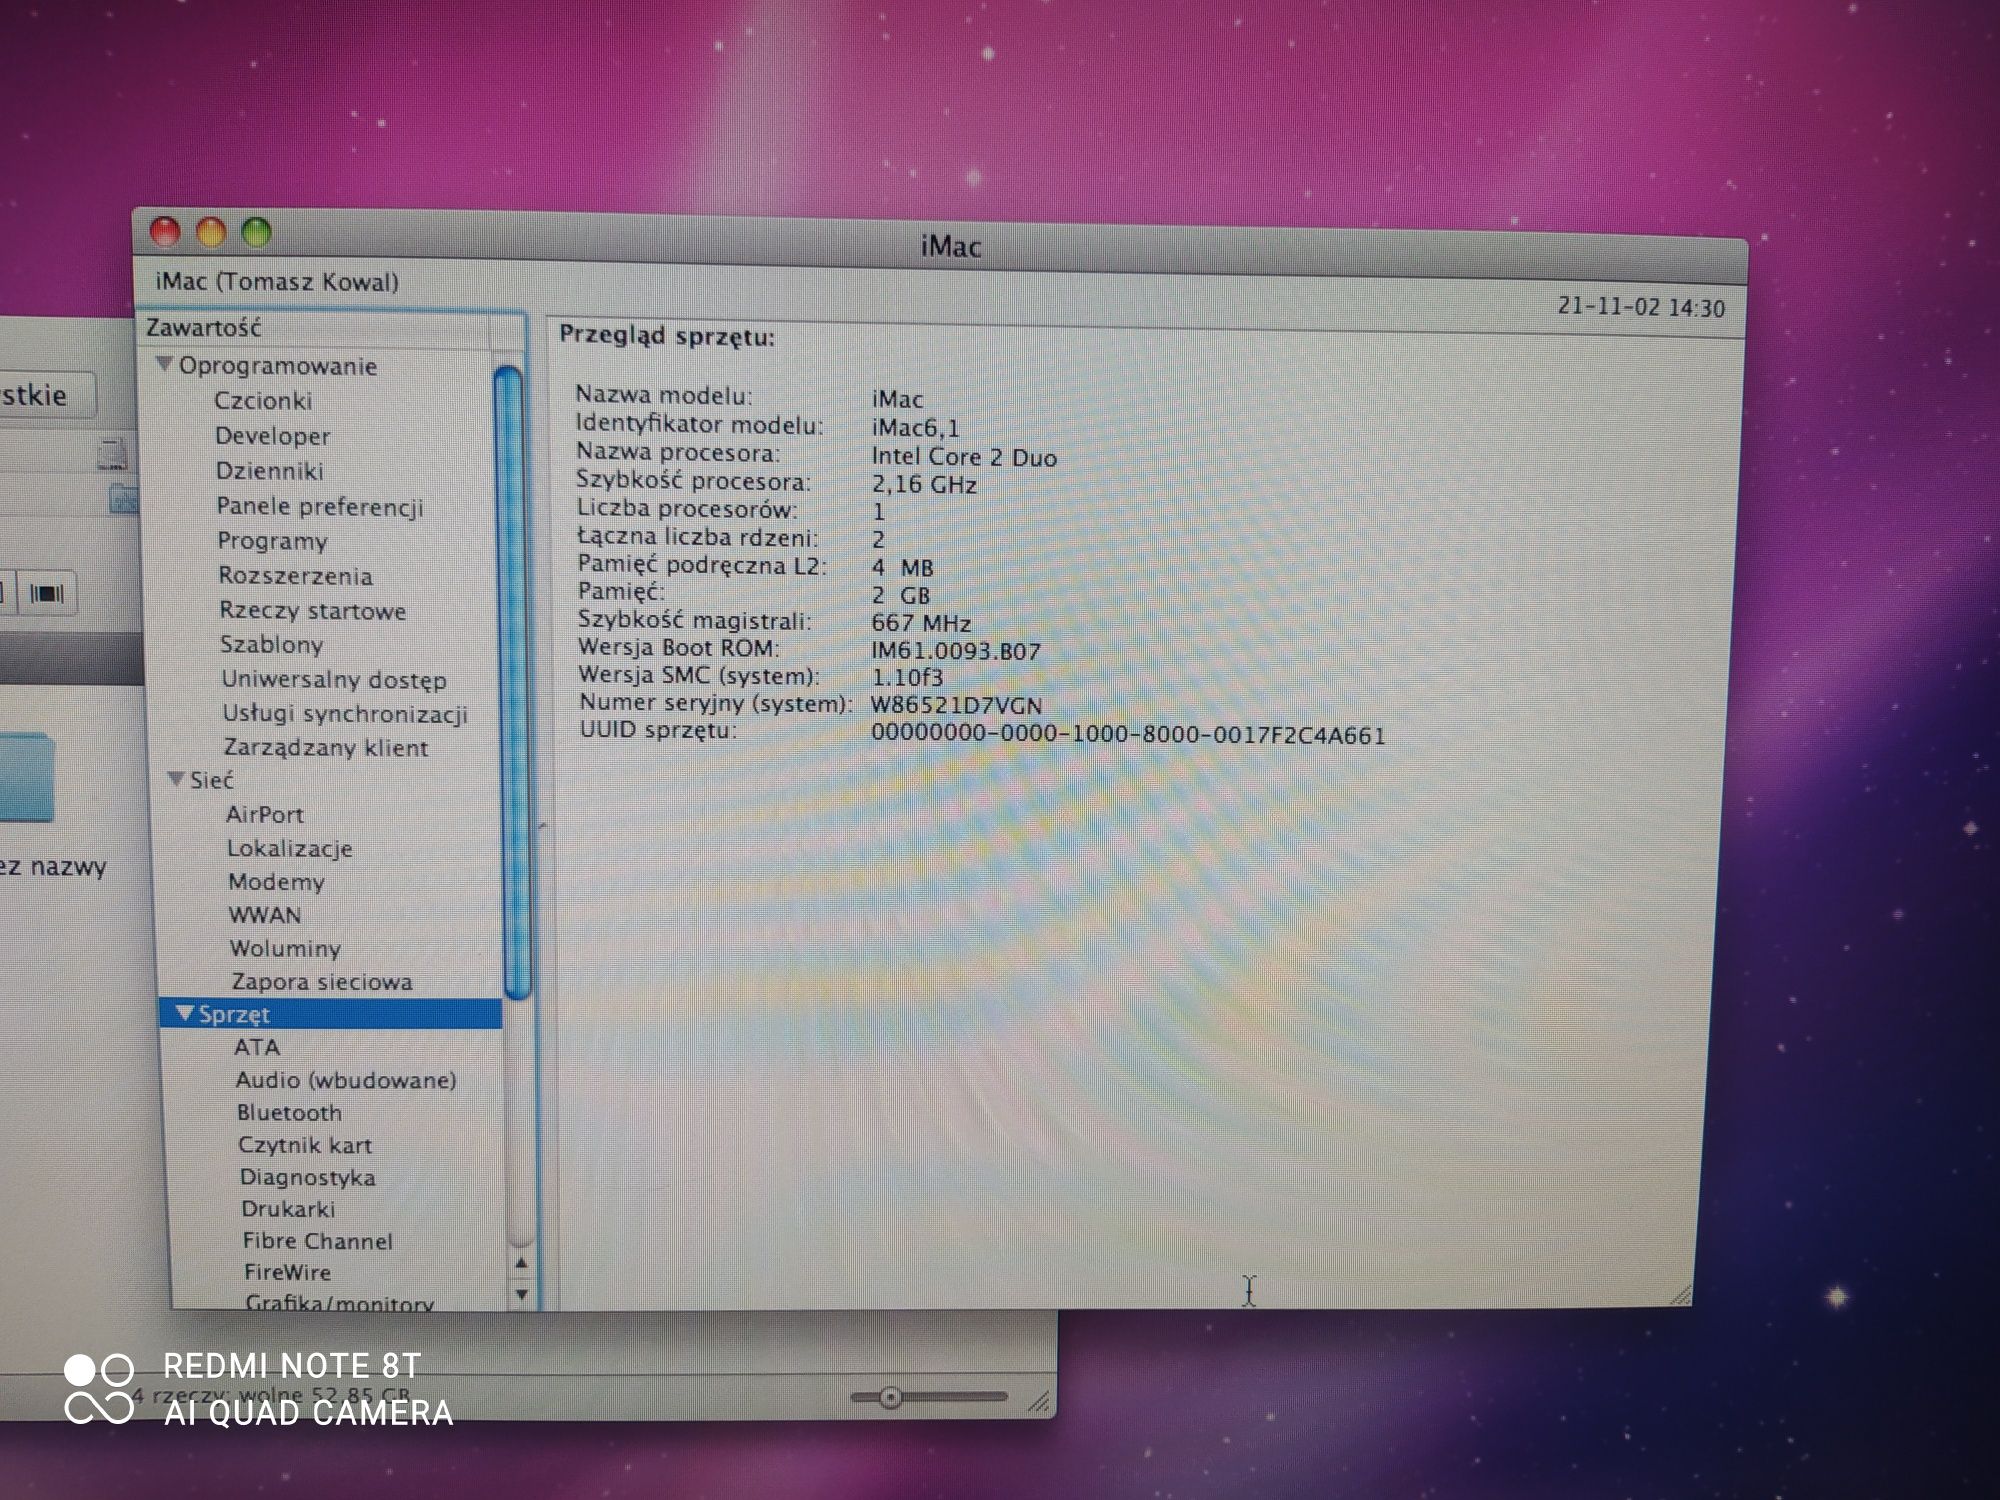This screenshot has height=1500, width=2000.
Task: Select Rzeczy startowe item
Action: pyautogui.click(x=313, y=611)
